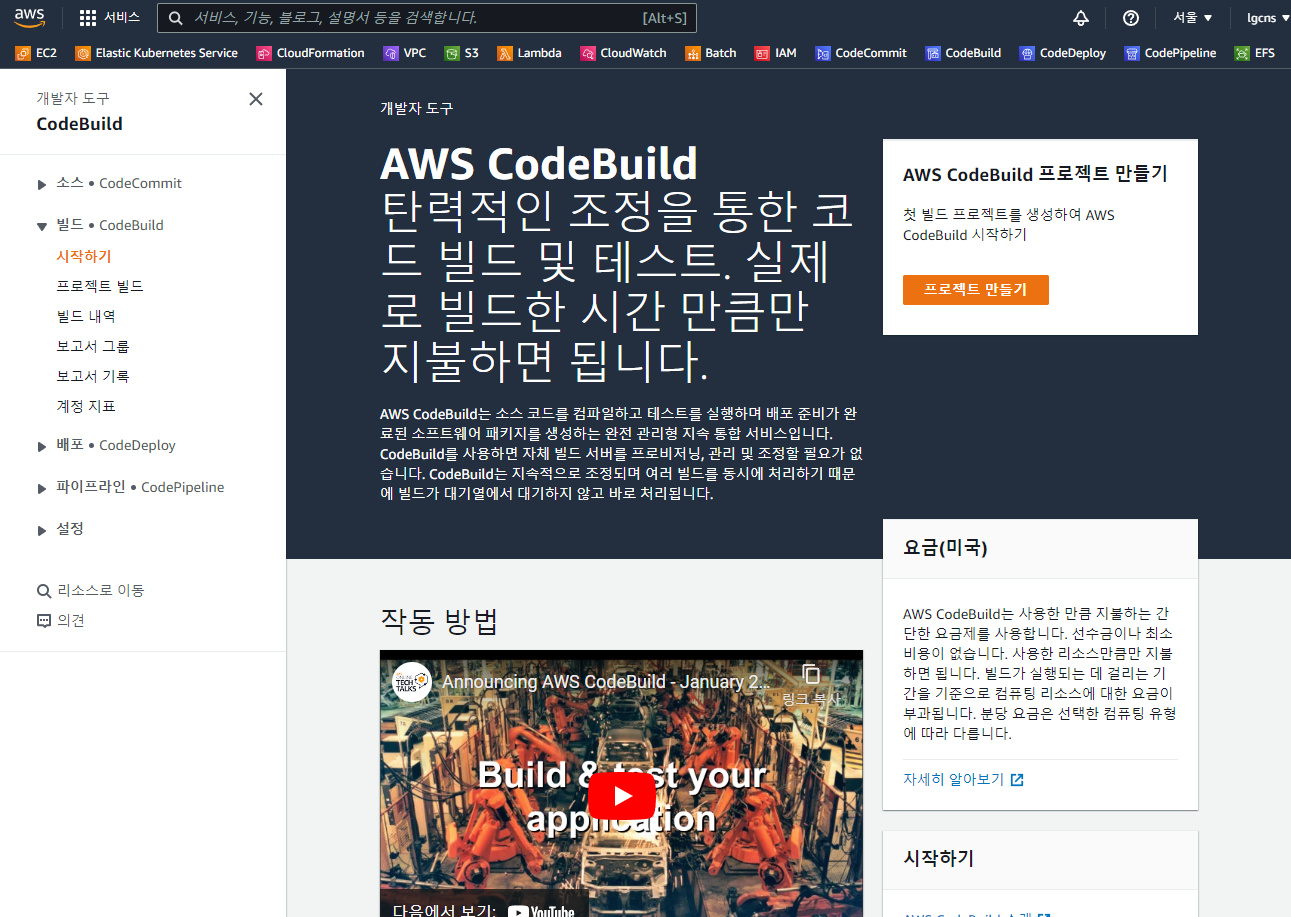
Task: Open the CloudFormation shortcut icon
Action: pos(264,53)
